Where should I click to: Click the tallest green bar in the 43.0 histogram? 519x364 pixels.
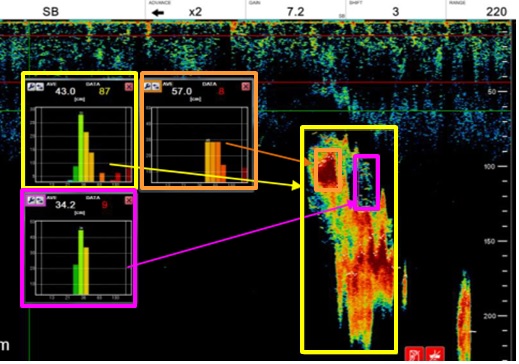(81, 147)
